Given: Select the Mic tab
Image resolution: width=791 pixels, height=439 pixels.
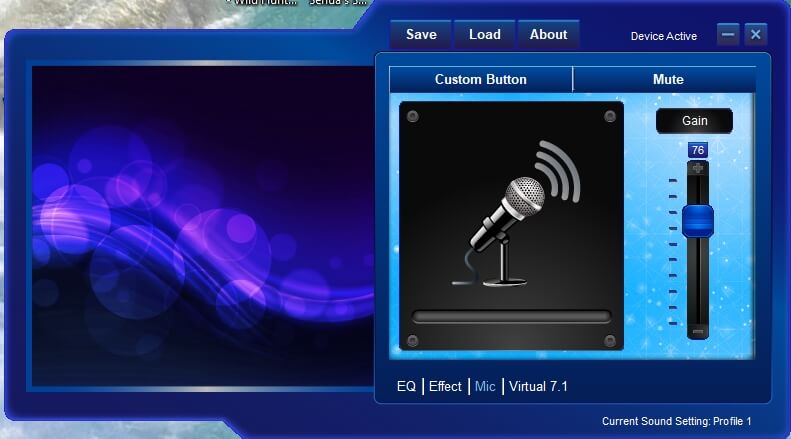Looking at the screenshot, I should [485, 387].
